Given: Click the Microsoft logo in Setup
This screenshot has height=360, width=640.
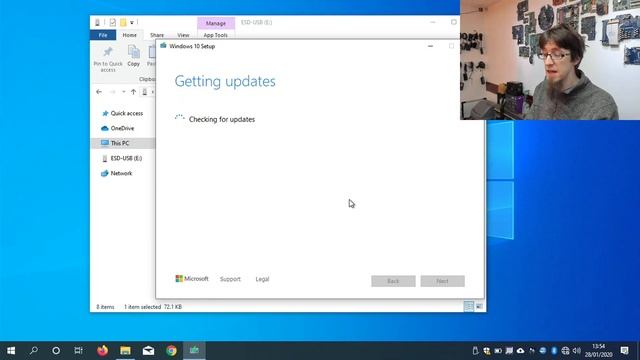Looking at the screenshot, I should coord(192,279).
